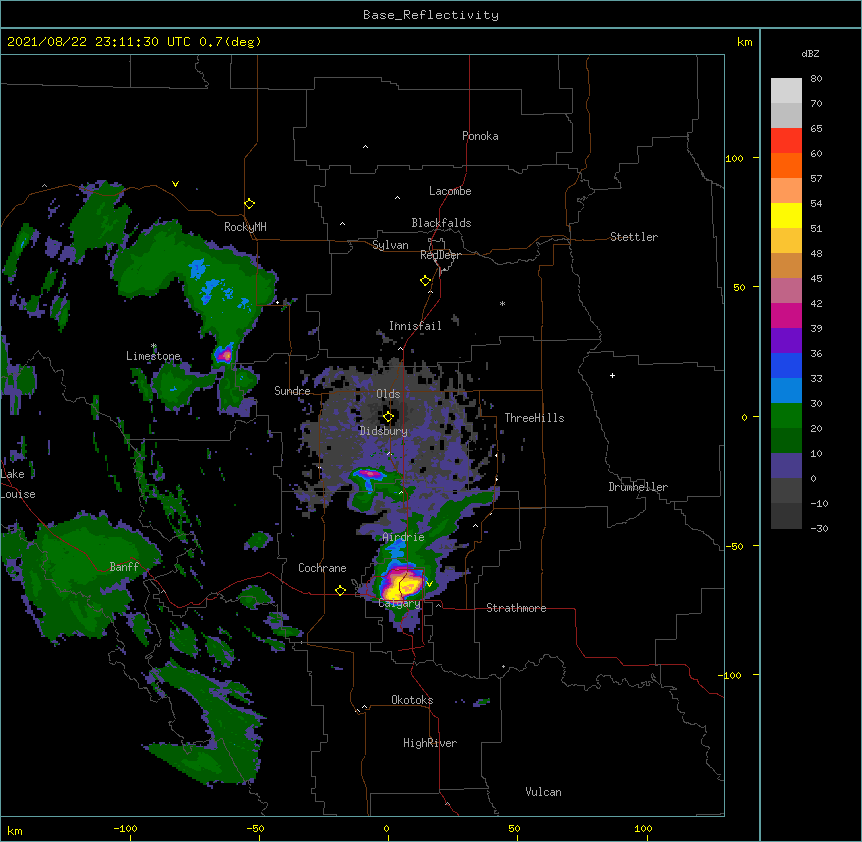
Task: Click the small magenta cell east of Limestone
Action: (x=224, y=355)
